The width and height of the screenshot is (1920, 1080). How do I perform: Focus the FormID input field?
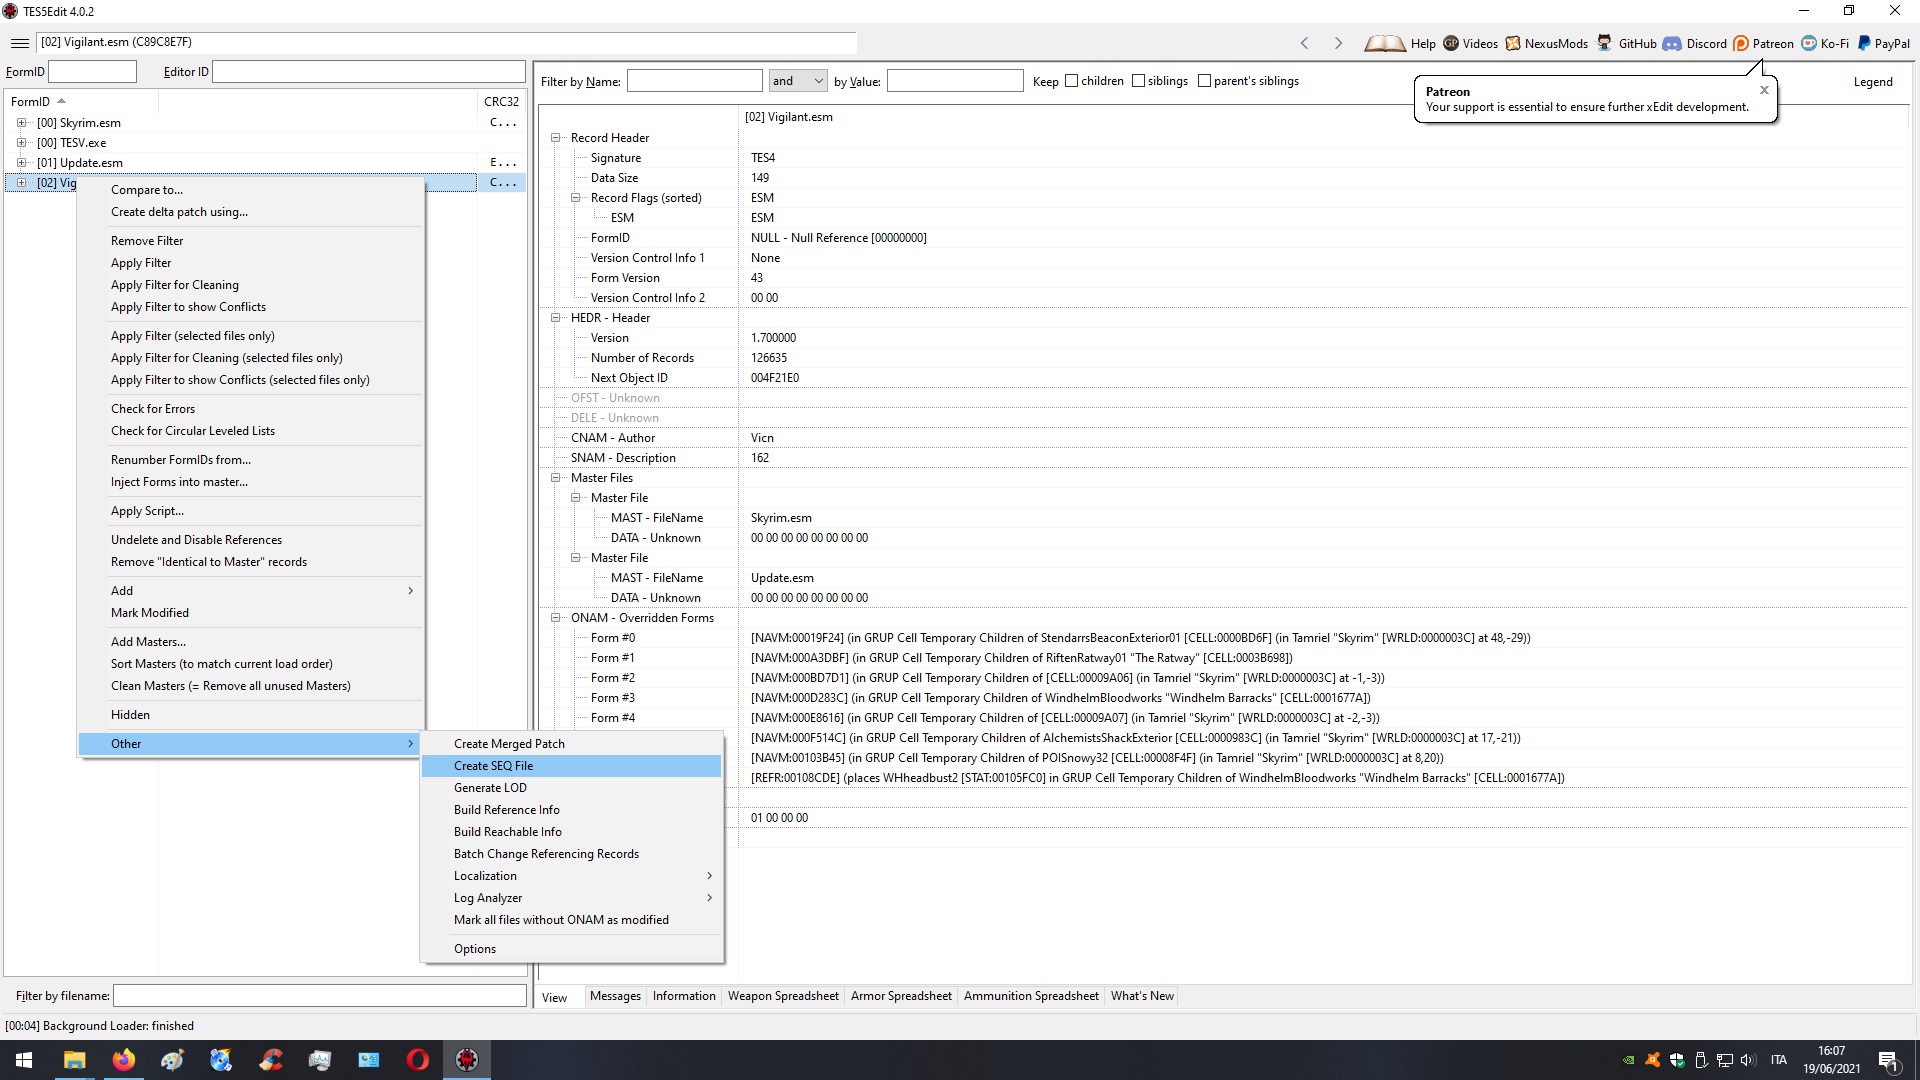pos(92,72)
